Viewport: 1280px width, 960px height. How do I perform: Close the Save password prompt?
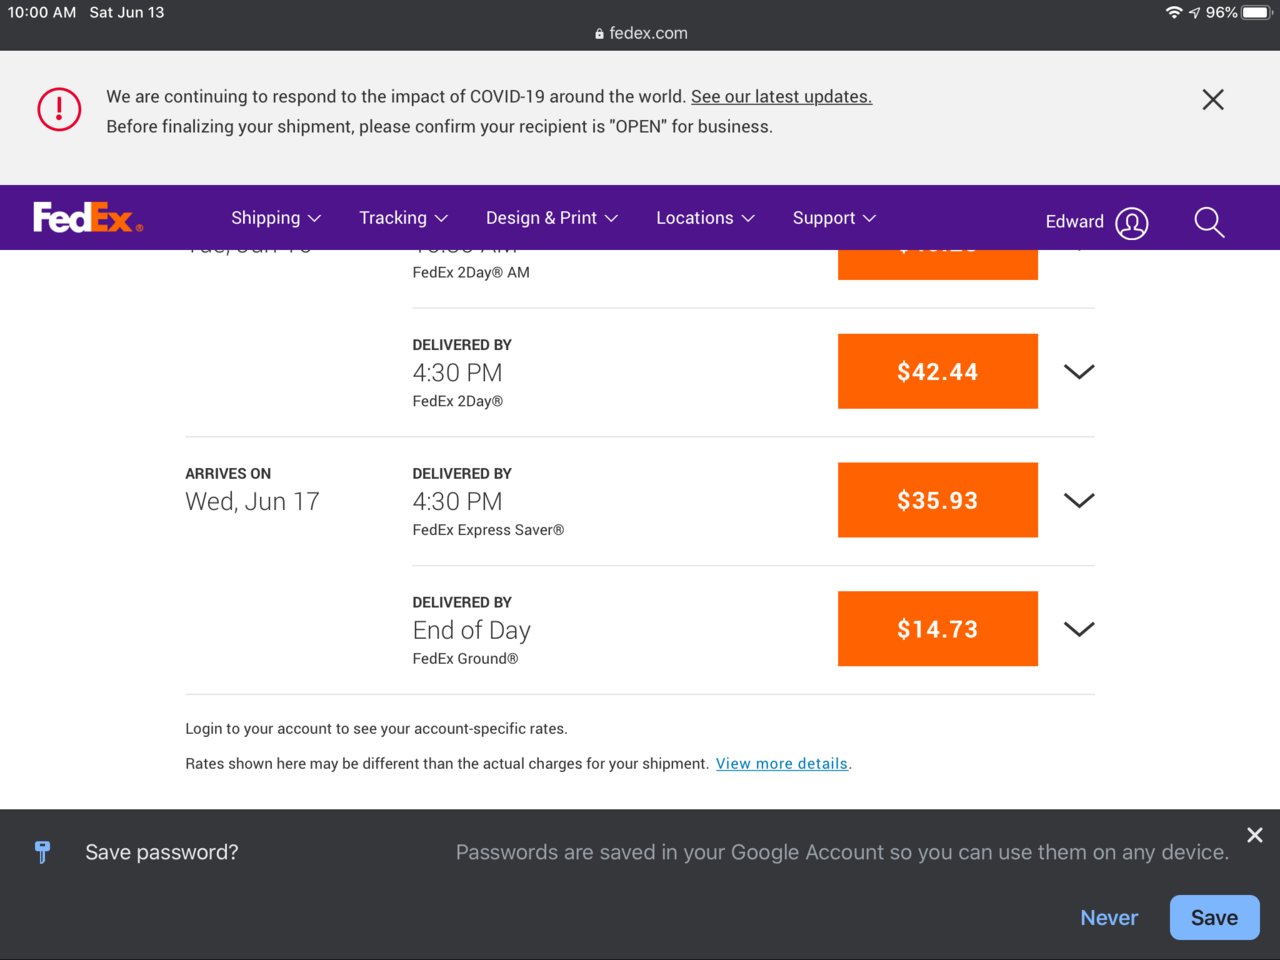[1255, 835]
